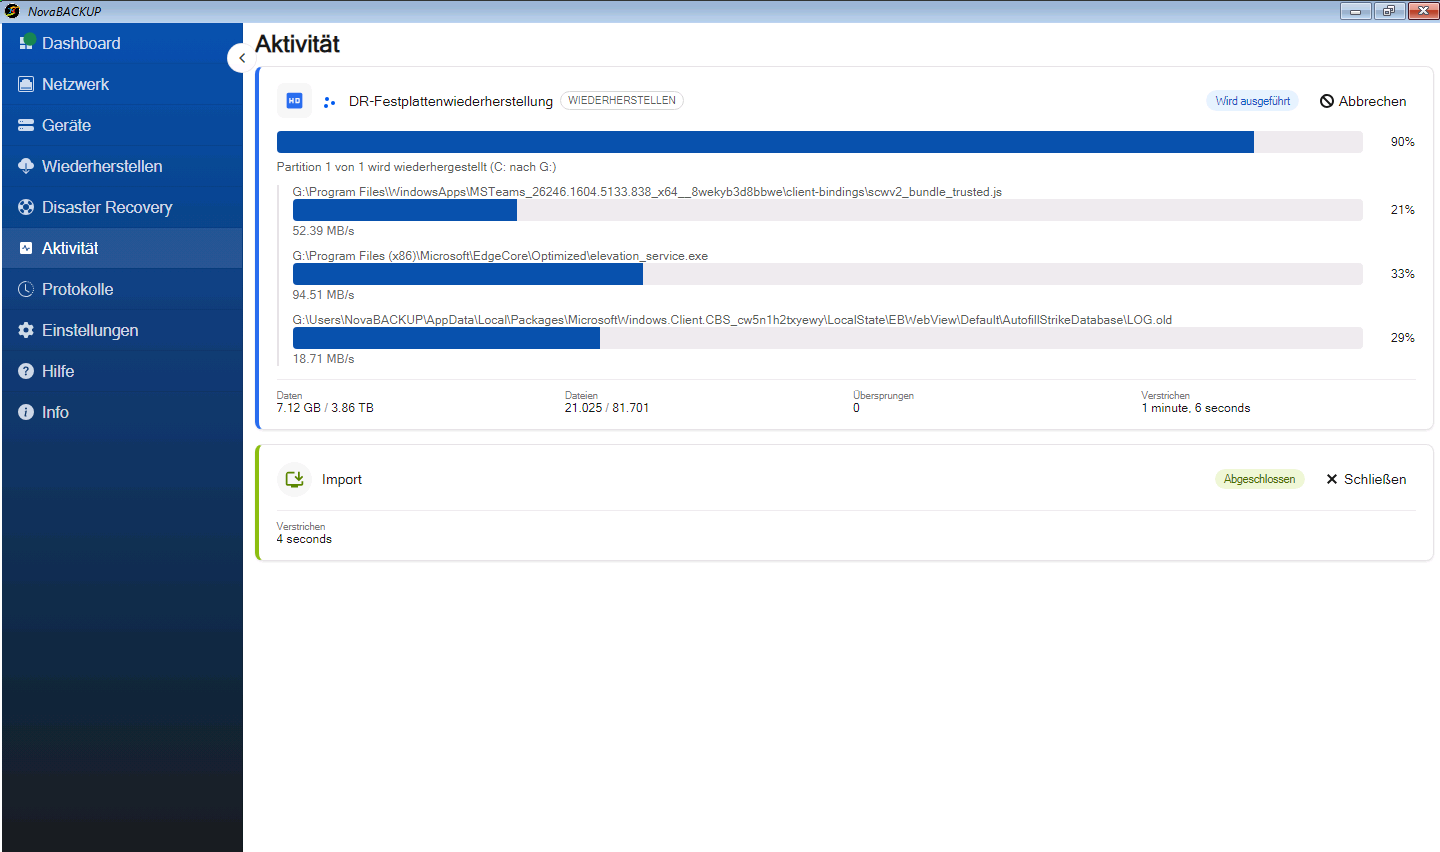This screenshot has height=852, width=1440.
Task: Collapse the sidebar with the chevron
Action: 241,58
